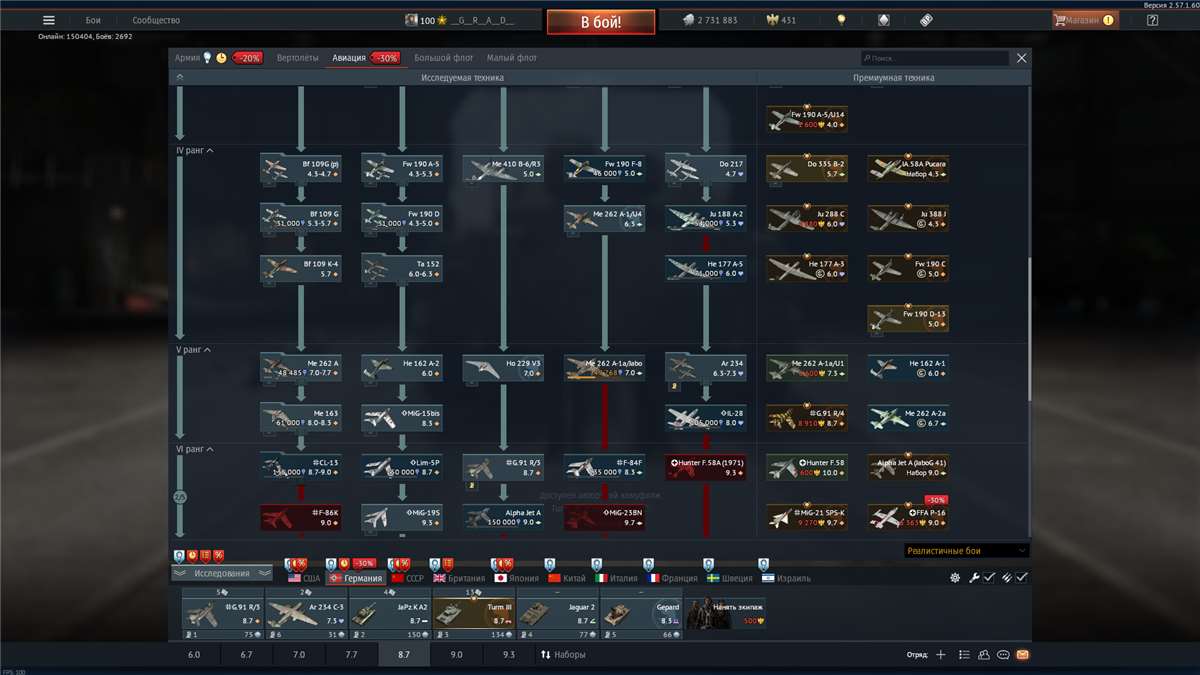Close the research tree window

[1021, 58]
